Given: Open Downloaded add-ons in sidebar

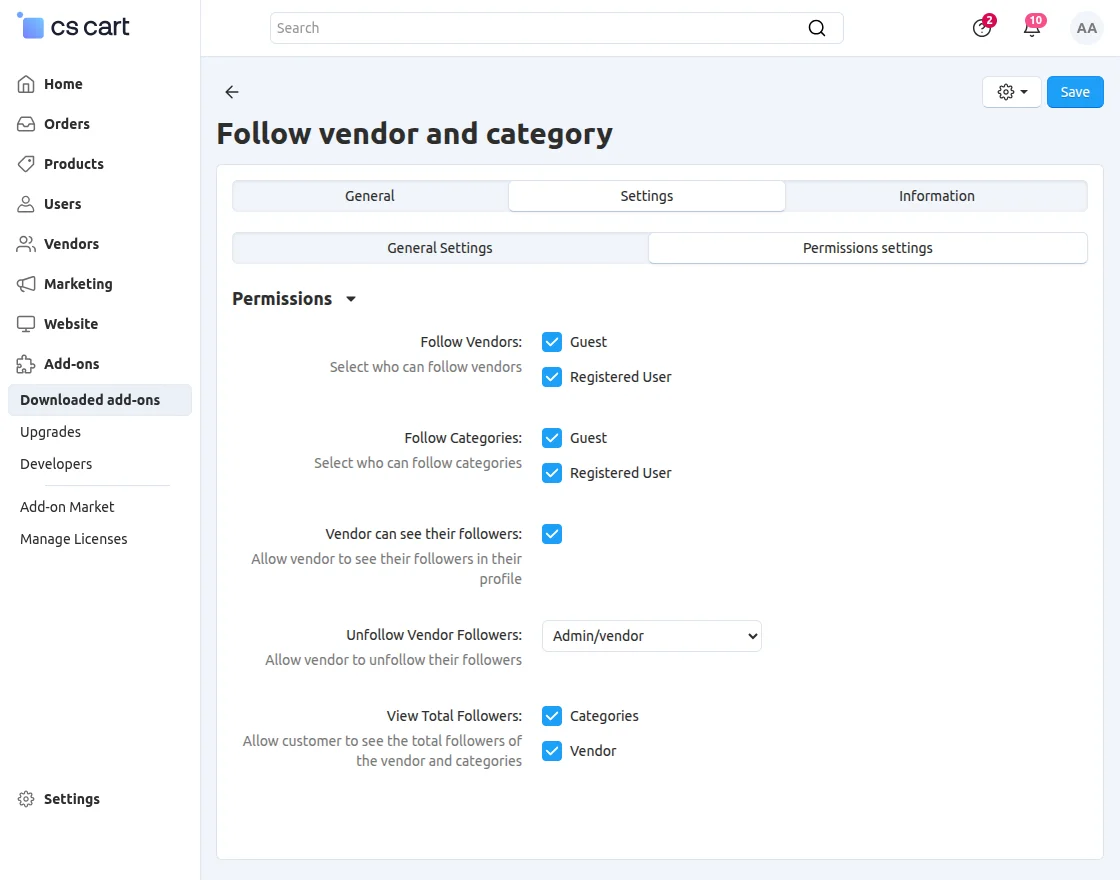Looking at the screenshot, I should [x=99, y=400].
